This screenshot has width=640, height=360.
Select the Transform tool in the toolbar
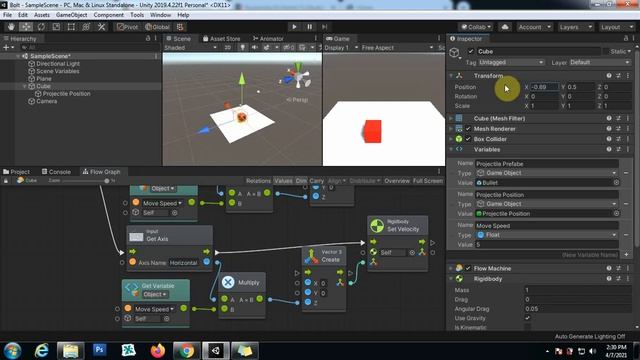pos(86,27)
